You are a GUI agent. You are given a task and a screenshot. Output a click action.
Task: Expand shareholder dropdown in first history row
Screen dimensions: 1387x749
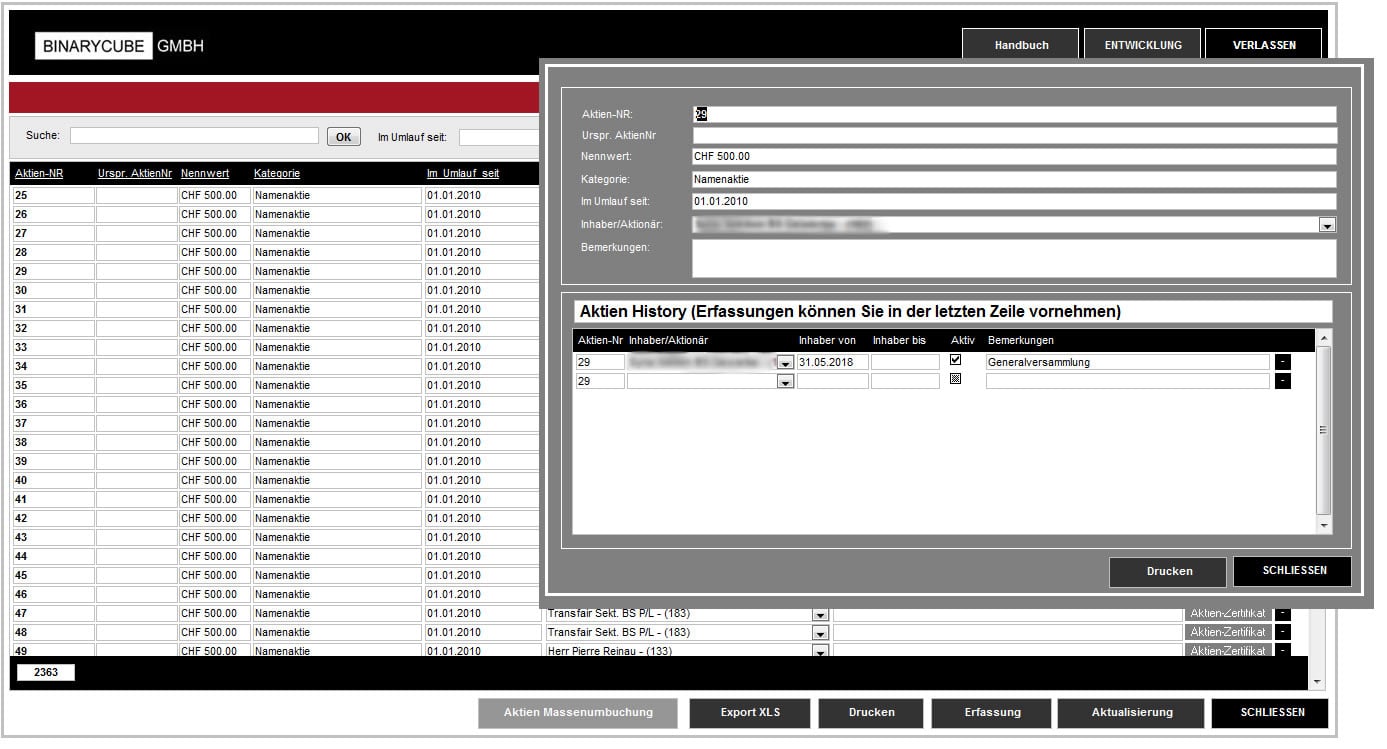(x=785, y=363)
